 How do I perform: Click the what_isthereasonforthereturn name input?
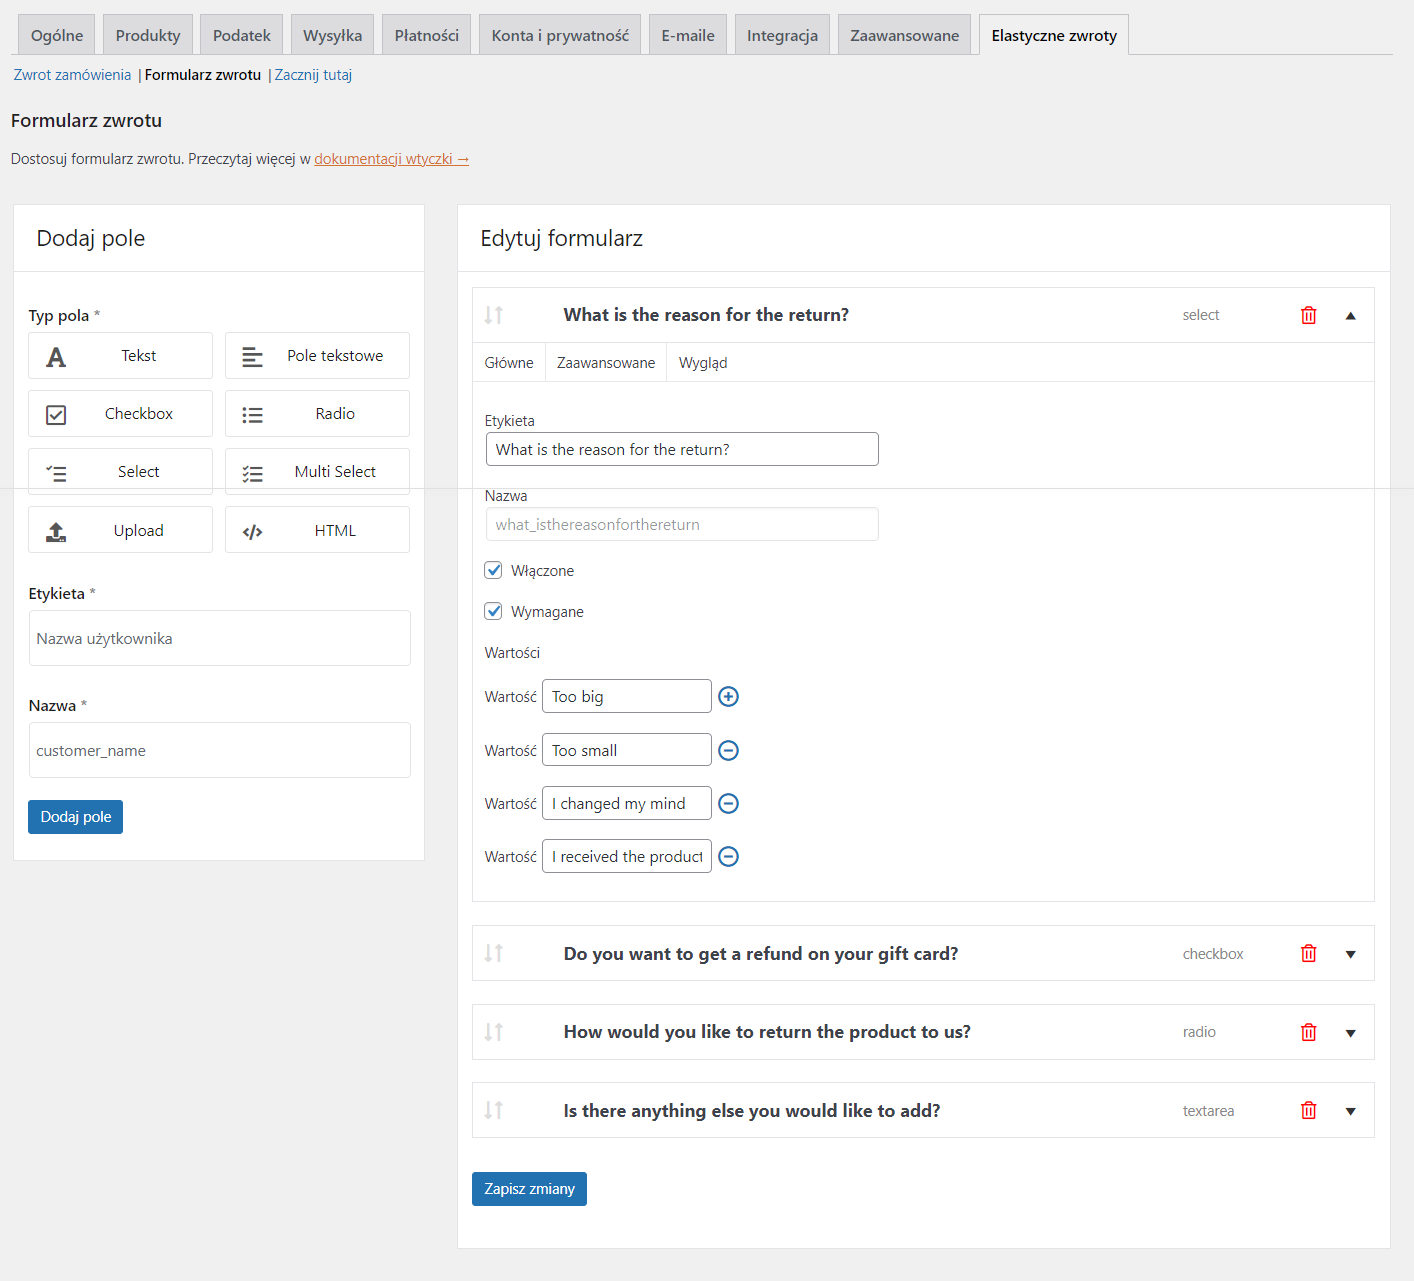click(x=682, y=524)
